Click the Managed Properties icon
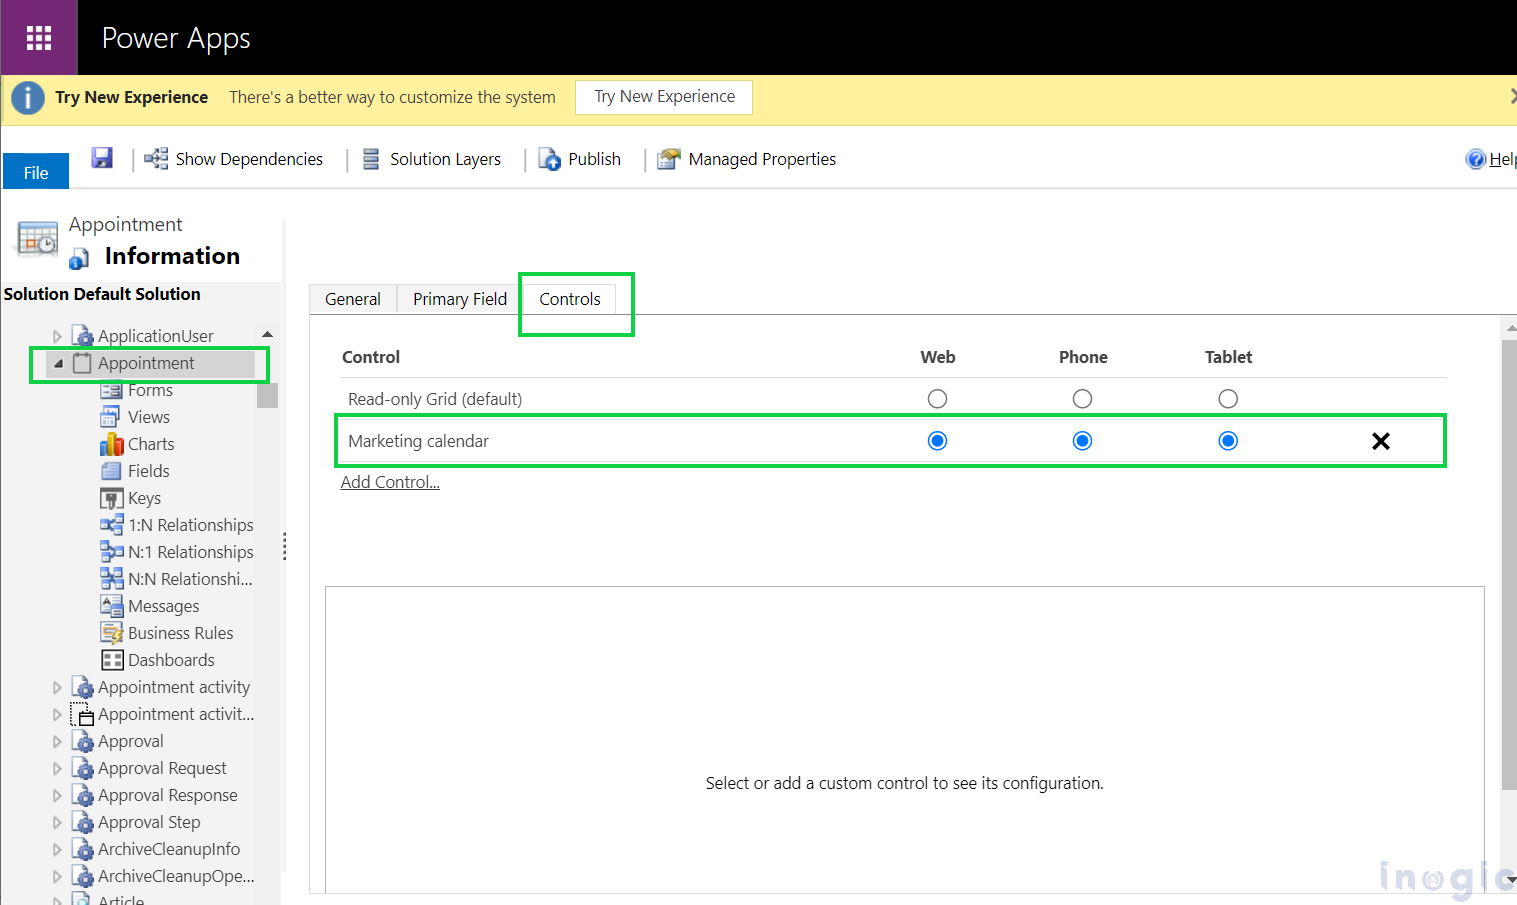The height and width of the screenshot is (905, 1517). point(669,159)
